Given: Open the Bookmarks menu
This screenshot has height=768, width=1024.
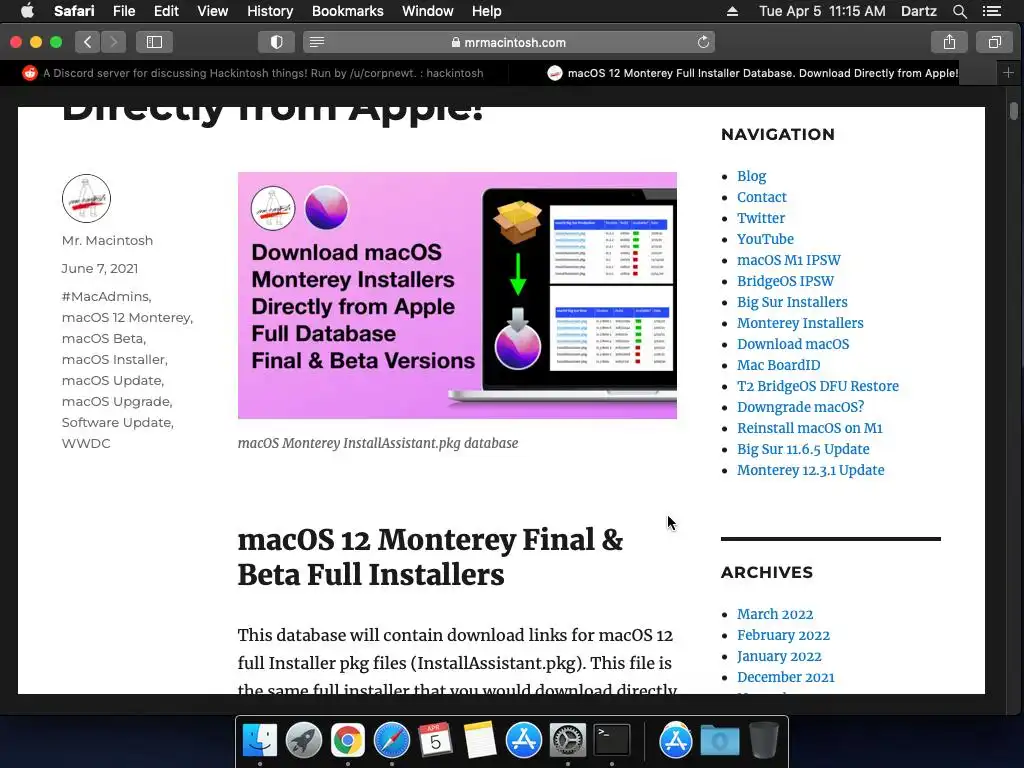Looking at the screenshot, I should pyautogui.click(x=347, y=11).
